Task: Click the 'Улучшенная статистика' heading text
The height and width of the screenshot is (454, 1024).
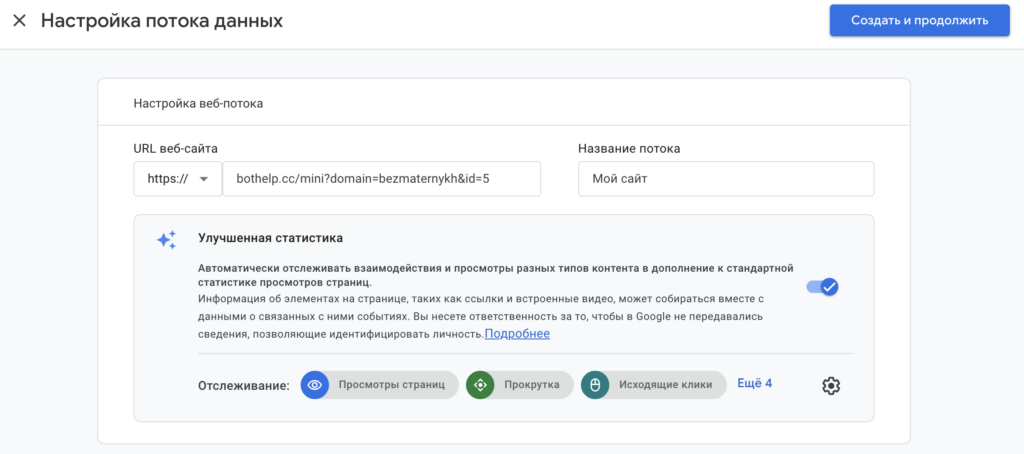Action: point(270,238)
